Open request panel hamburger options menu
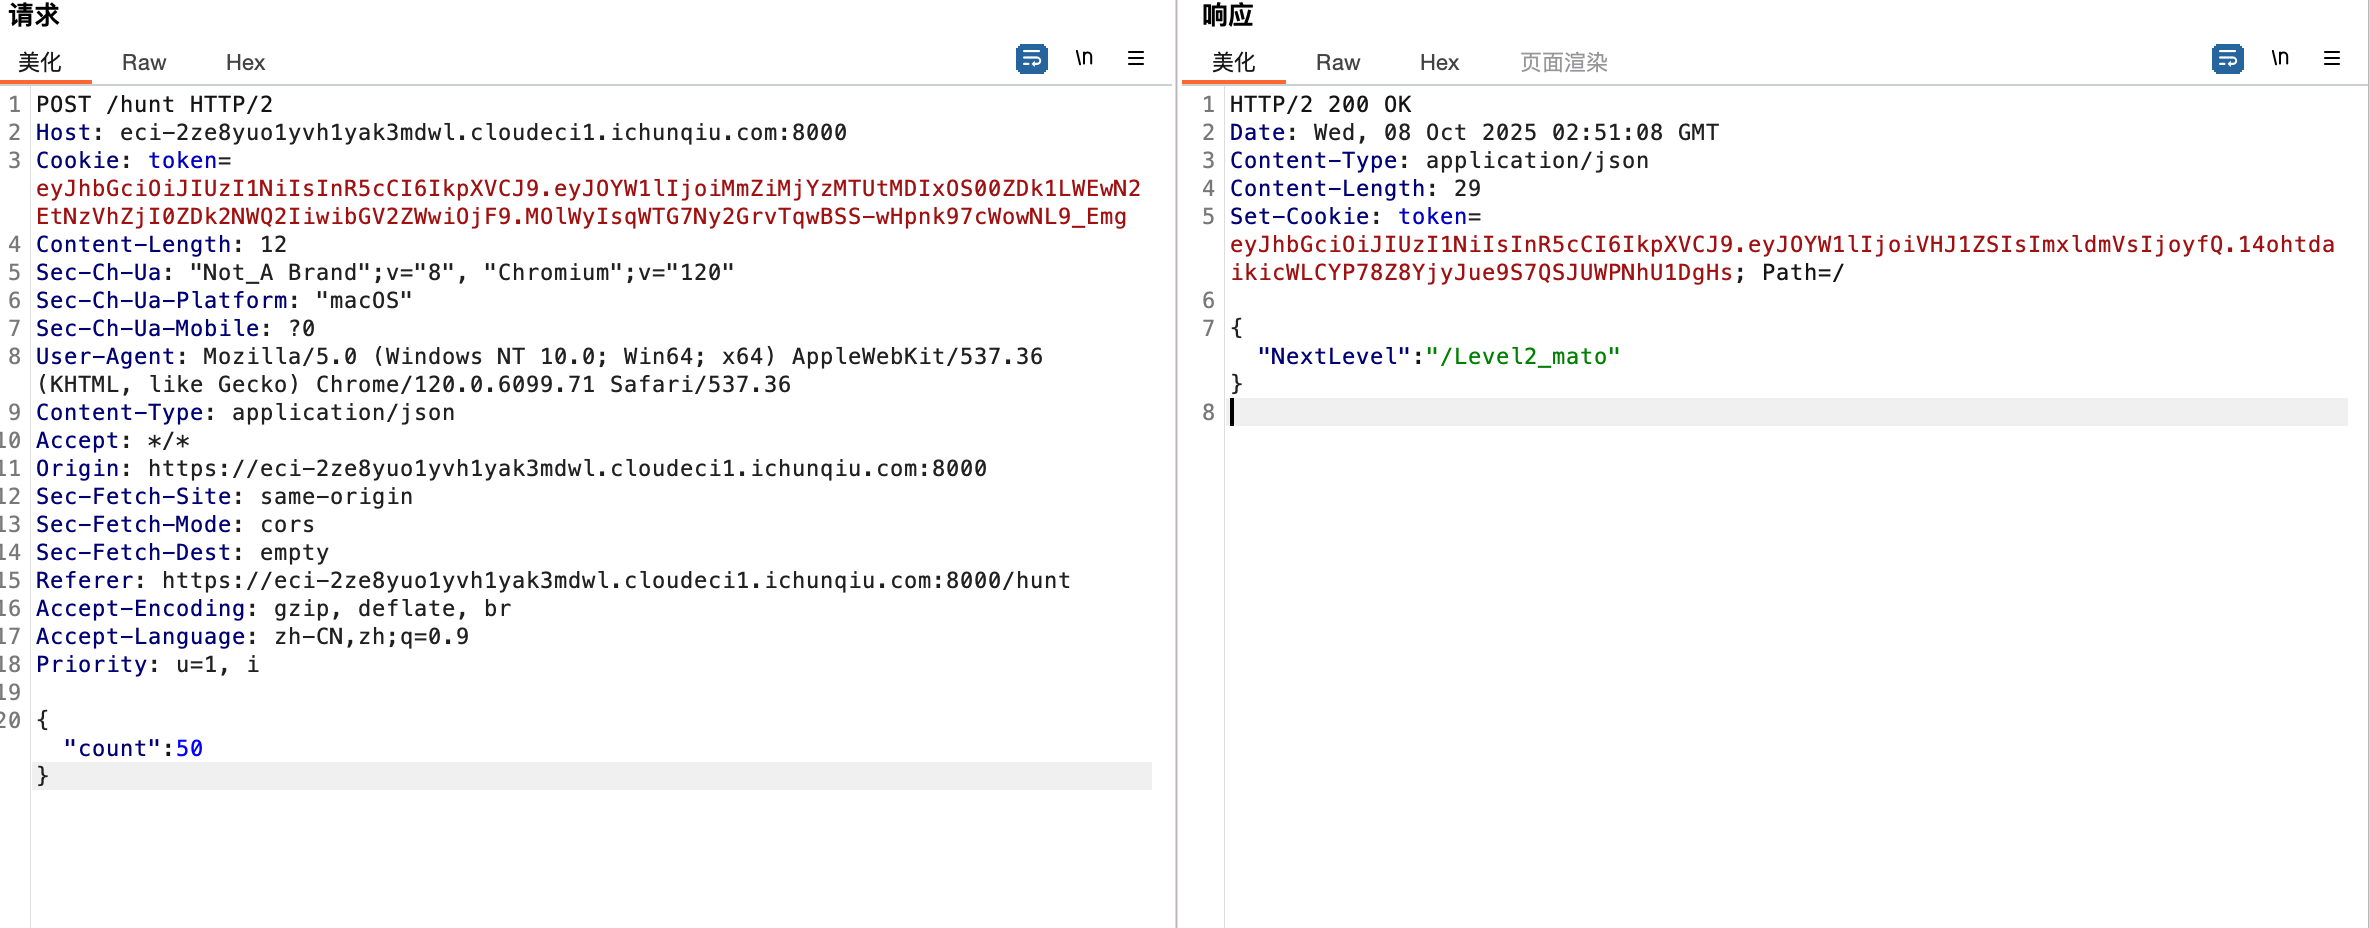Viewport: 2370px width, 928px height. point(1136,59)
